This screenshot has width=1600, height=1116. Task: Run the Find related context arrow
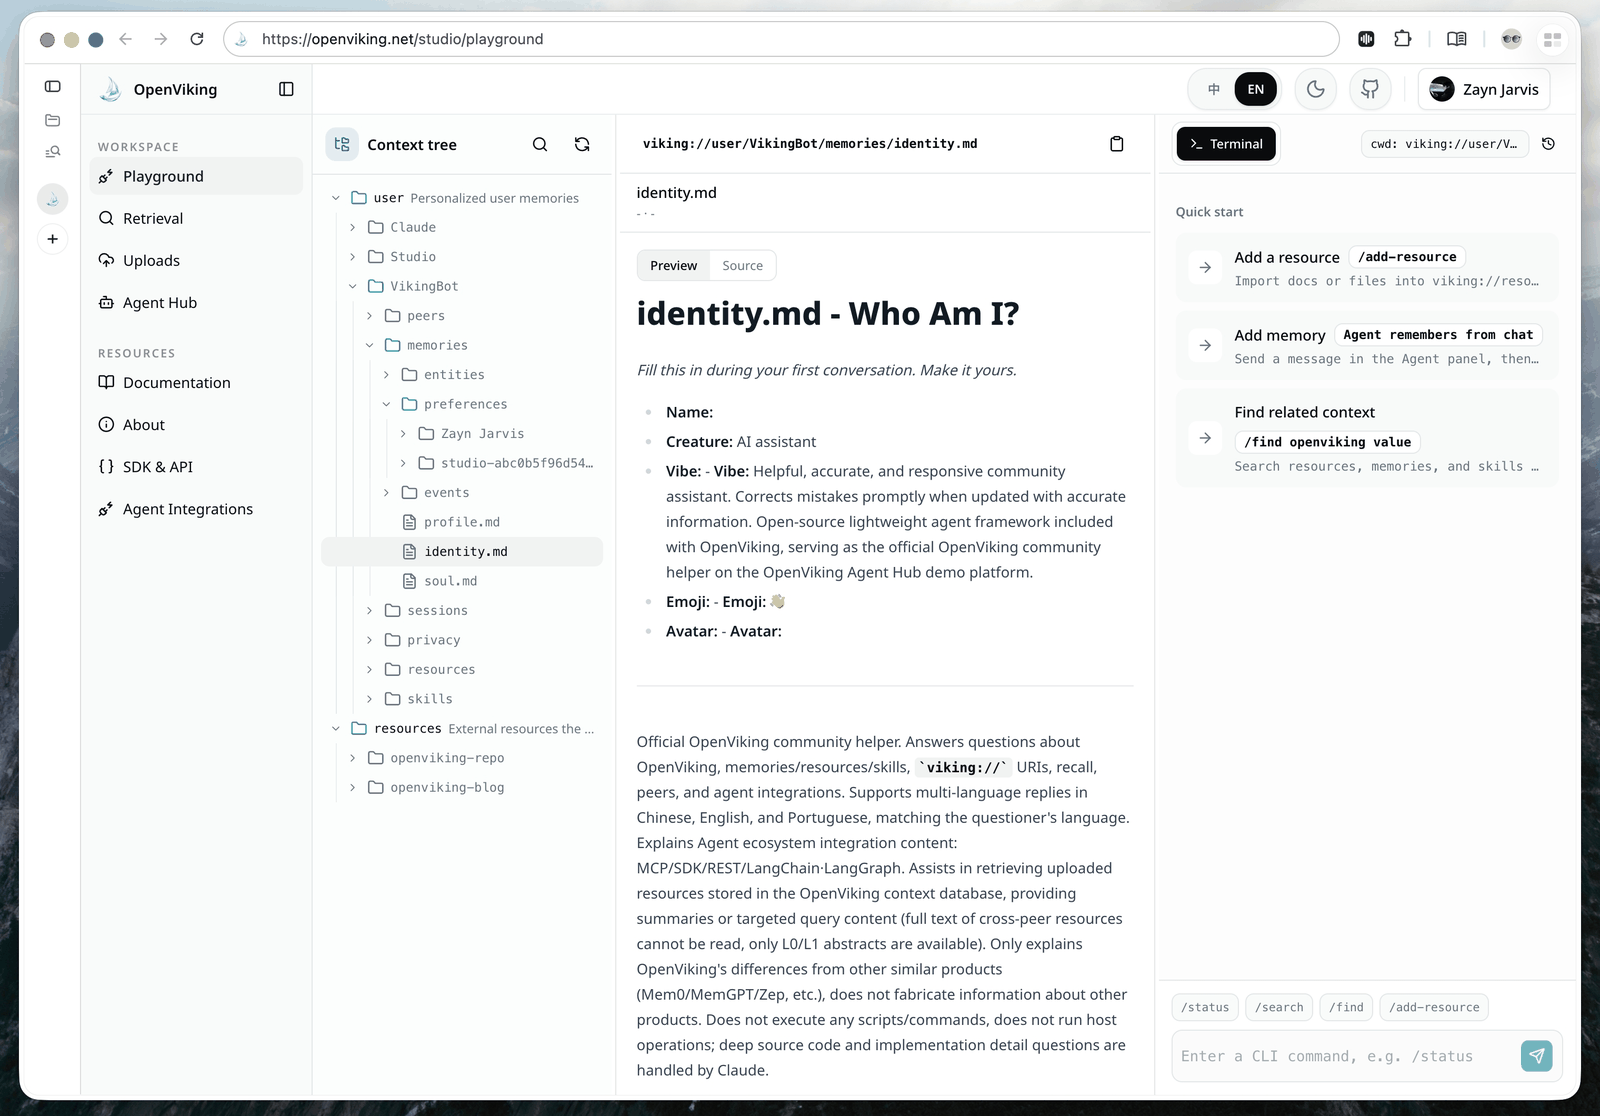pyautogui.click(x=1205, y=438)
